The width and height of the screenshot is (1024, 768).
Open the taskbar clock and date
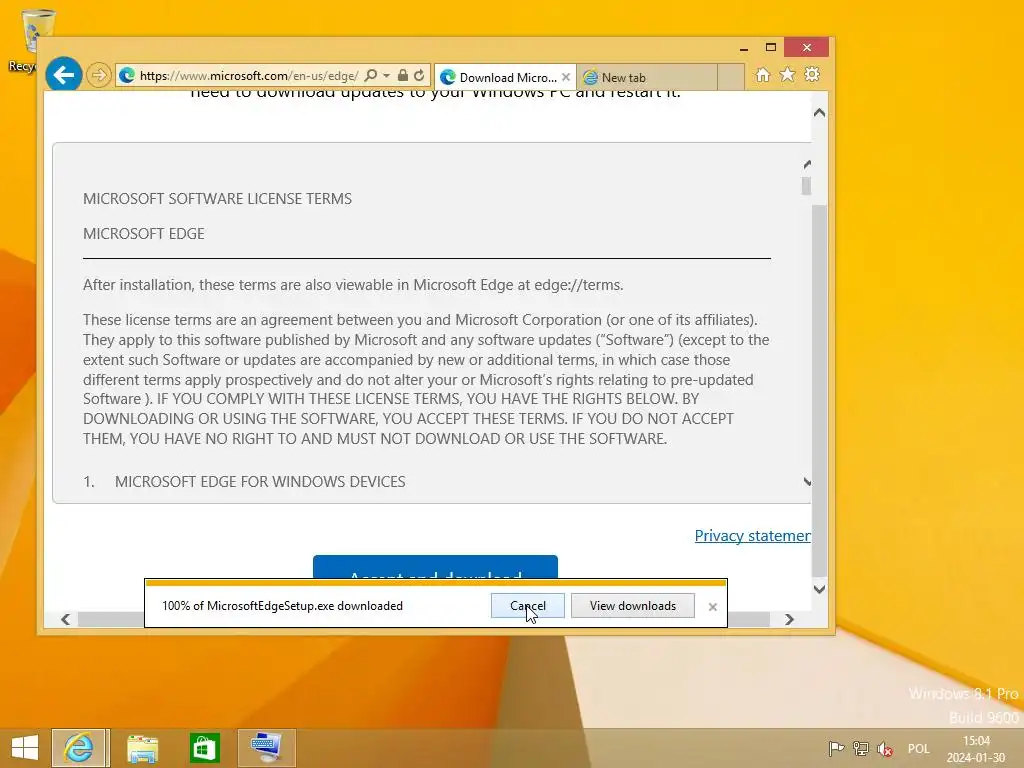pos(976,749)
